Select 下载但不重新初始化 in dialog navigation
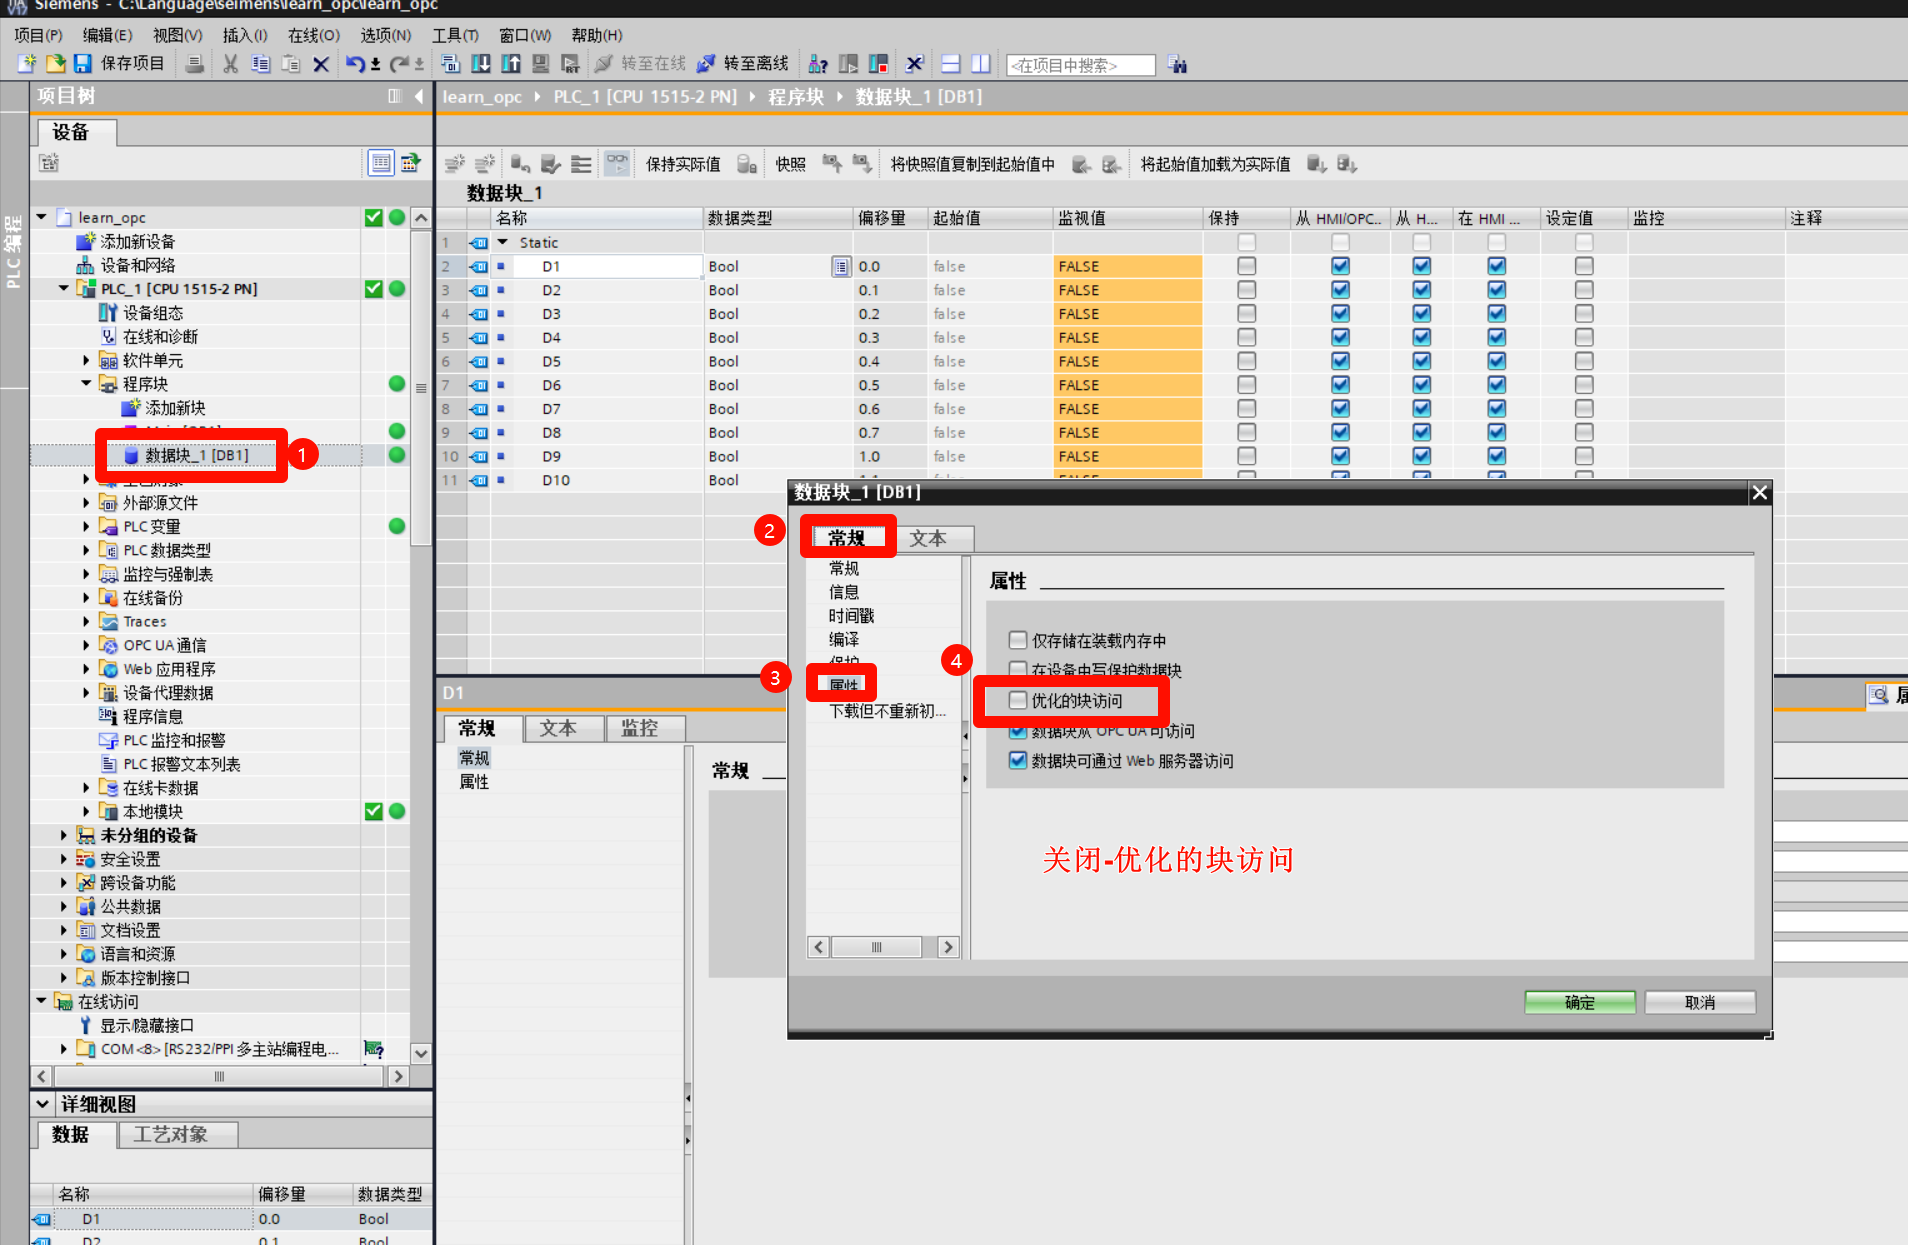Viewport: 1908px width, 1245px height. (x=886, y=711)
